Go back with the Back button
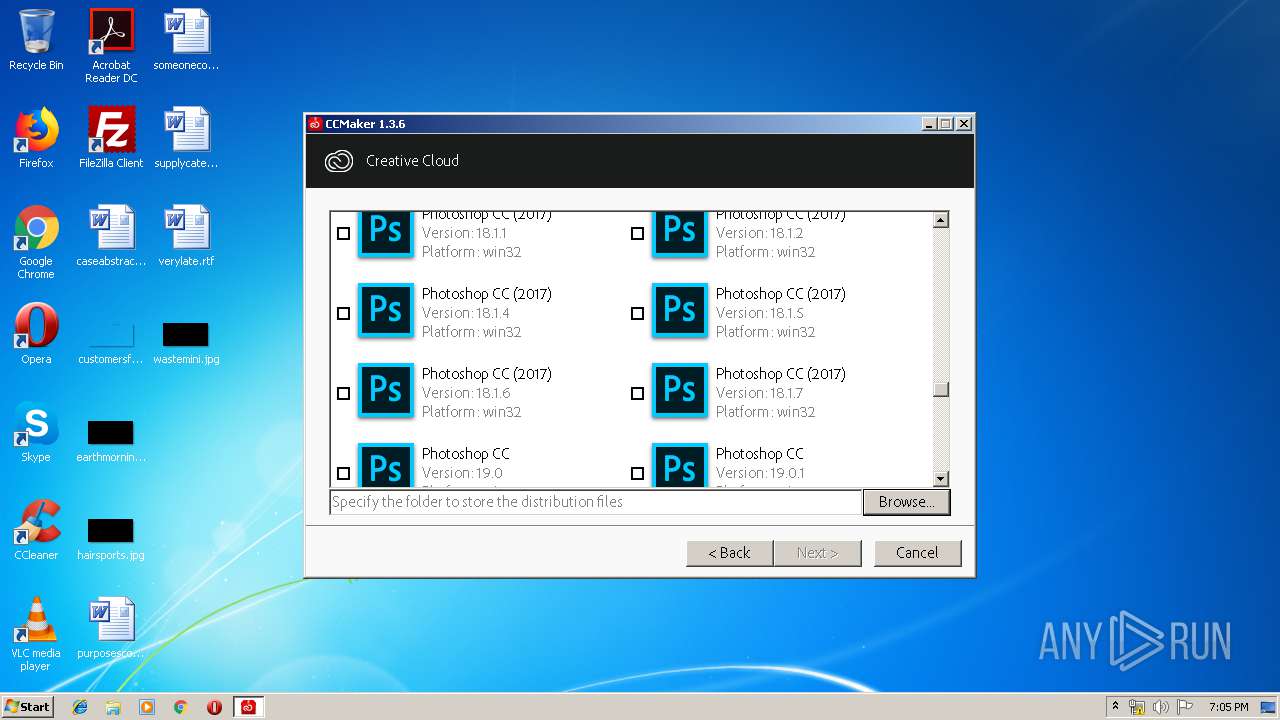Screen dimensions: 1280x720 click(730, 553)
